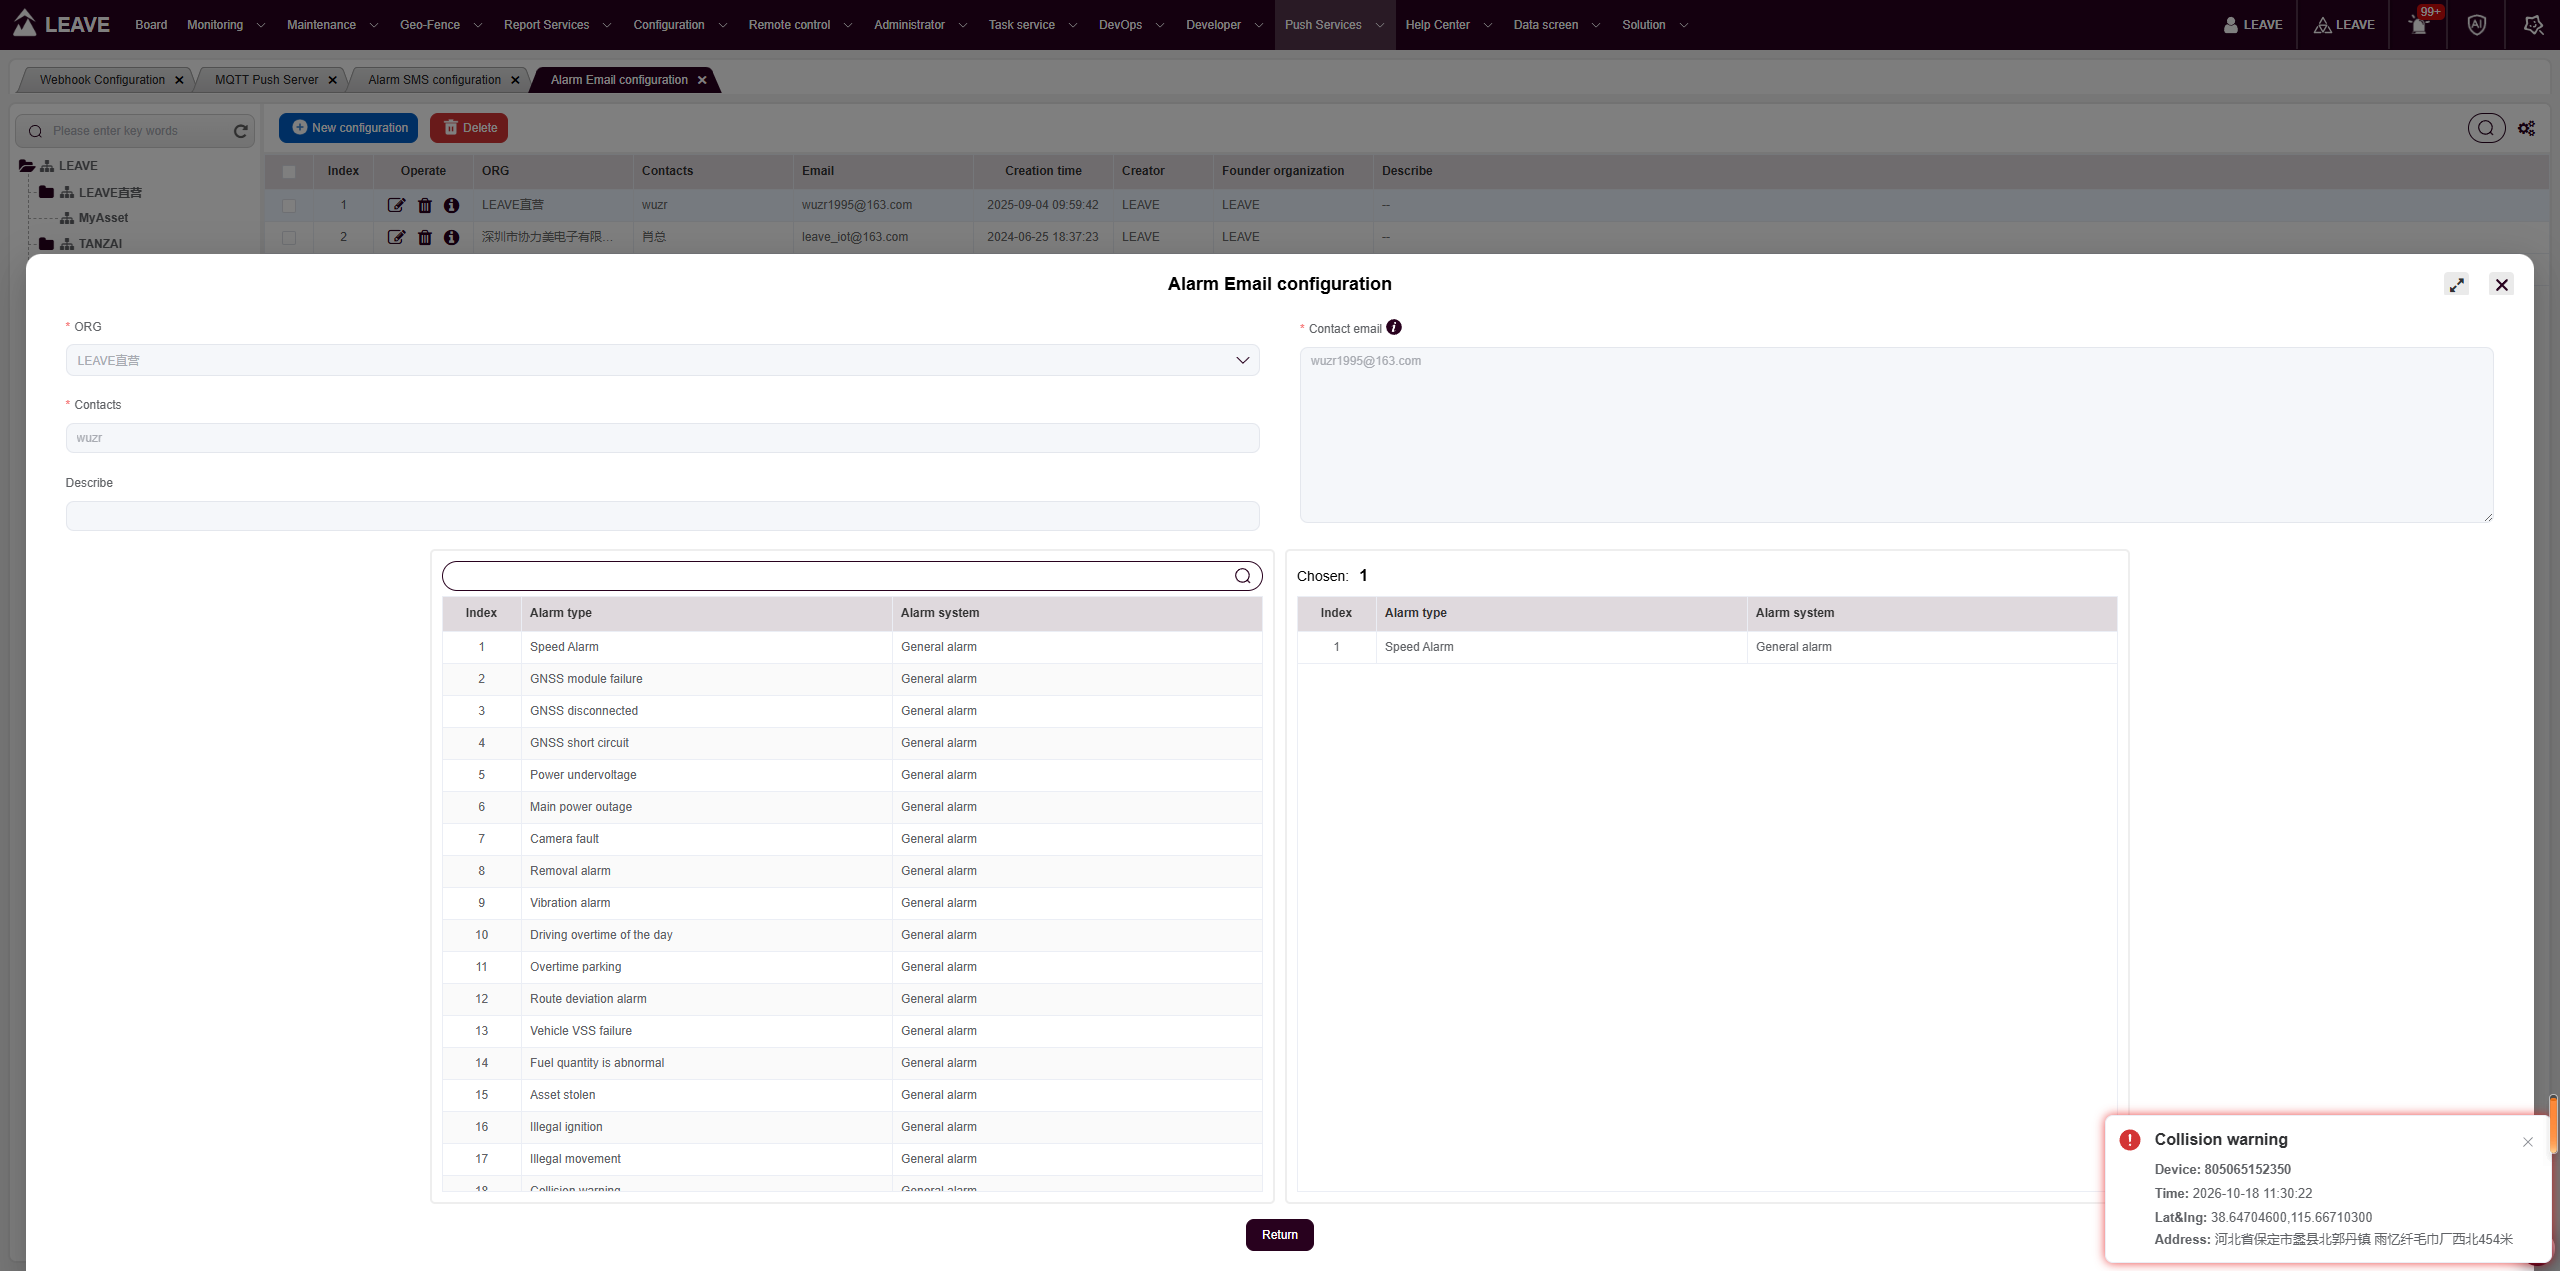Toggle the select-all checkbox in table header
Image resolution: width=2560 pixels, height=1271 pixels.
coord(289,171)
